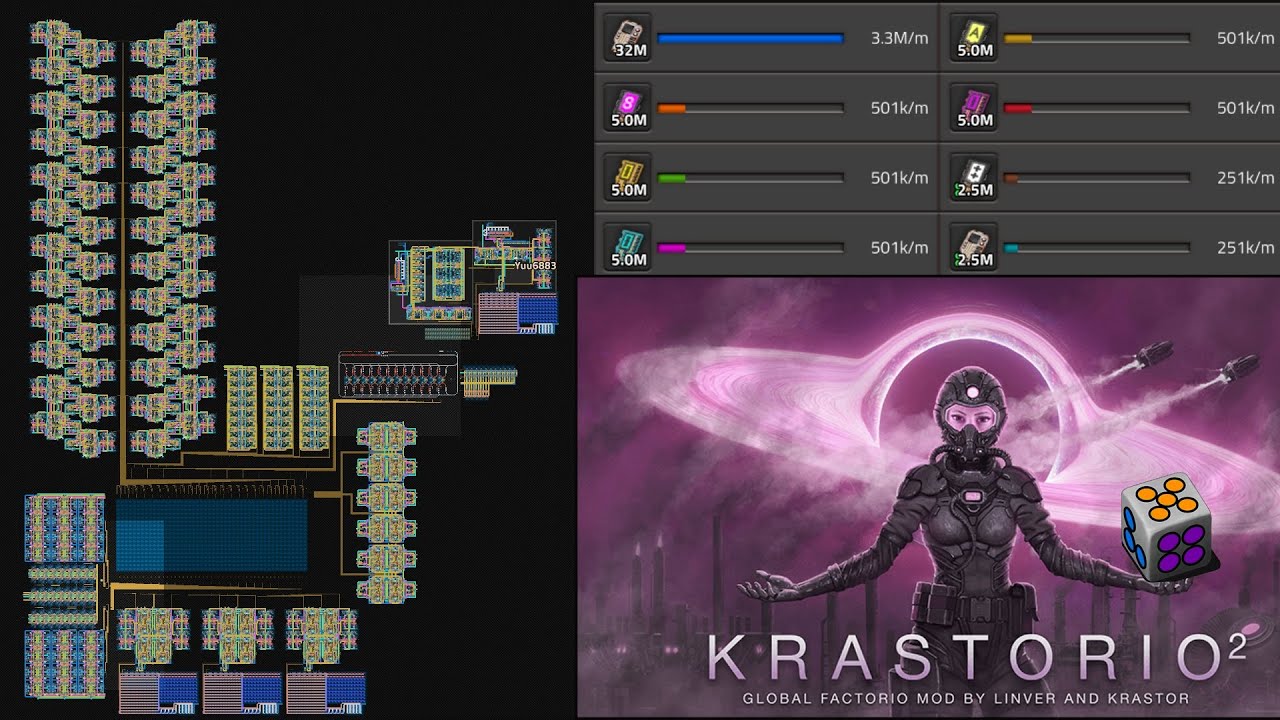This screenshot has height=720, width=1280.
Task: Click '501k/m' beside the green bar
Action: point(899,178)
